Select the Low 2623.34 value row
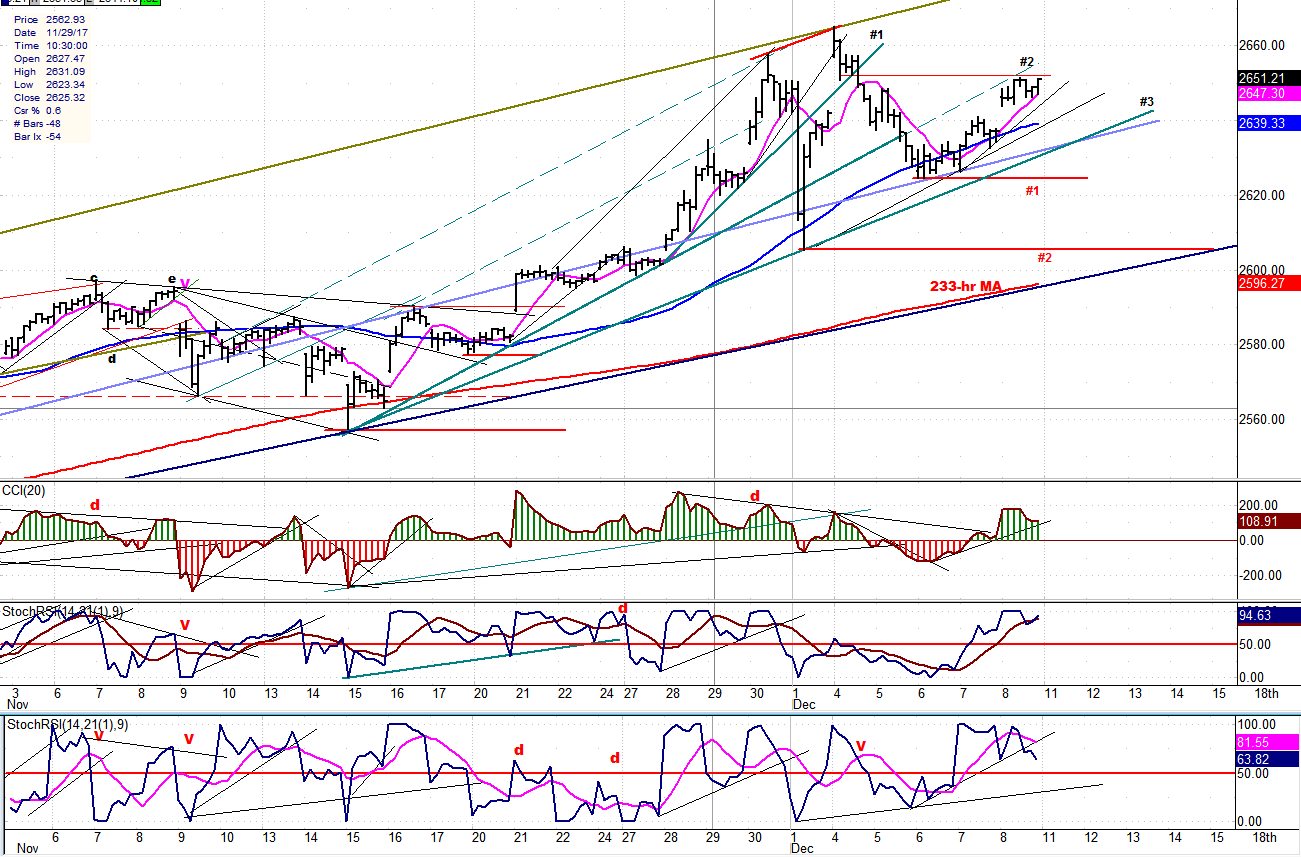 click(x=50, y=85)
